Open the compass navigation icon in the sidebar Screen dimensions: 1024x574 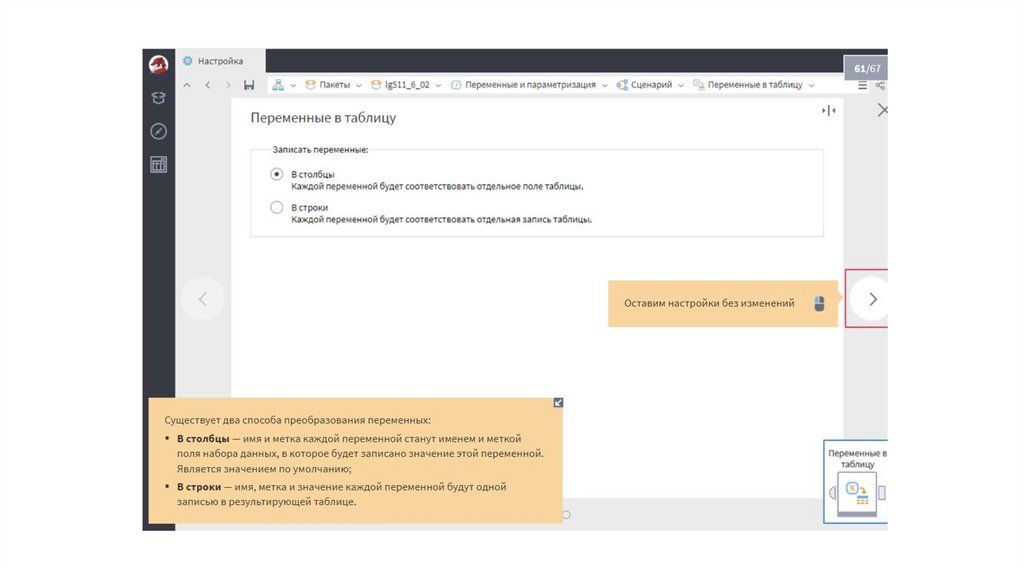point(159,131)
